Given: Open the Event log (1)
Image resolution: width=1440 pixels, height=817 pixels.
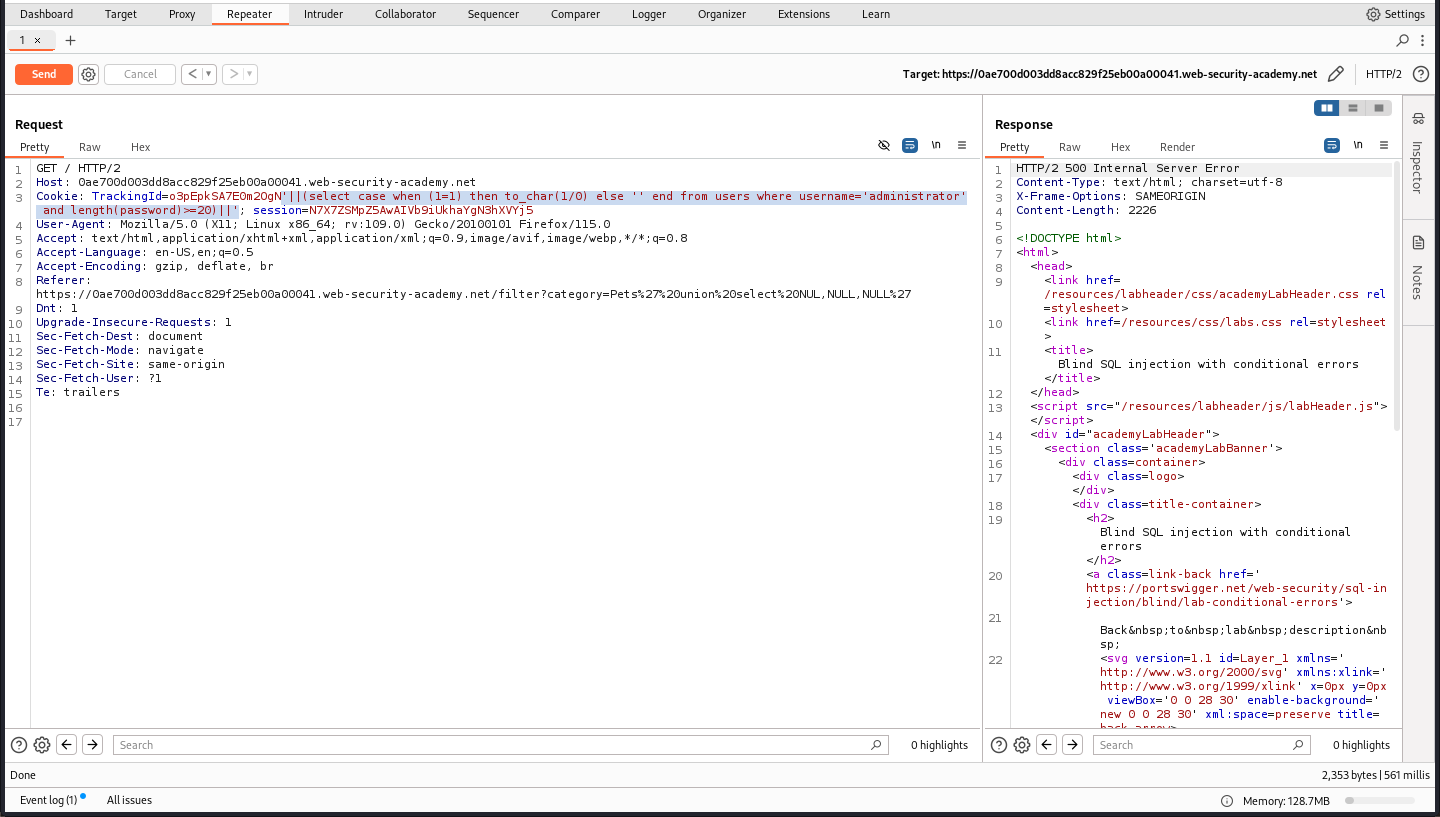Looking at the screenshot, I should click(49, 801).
